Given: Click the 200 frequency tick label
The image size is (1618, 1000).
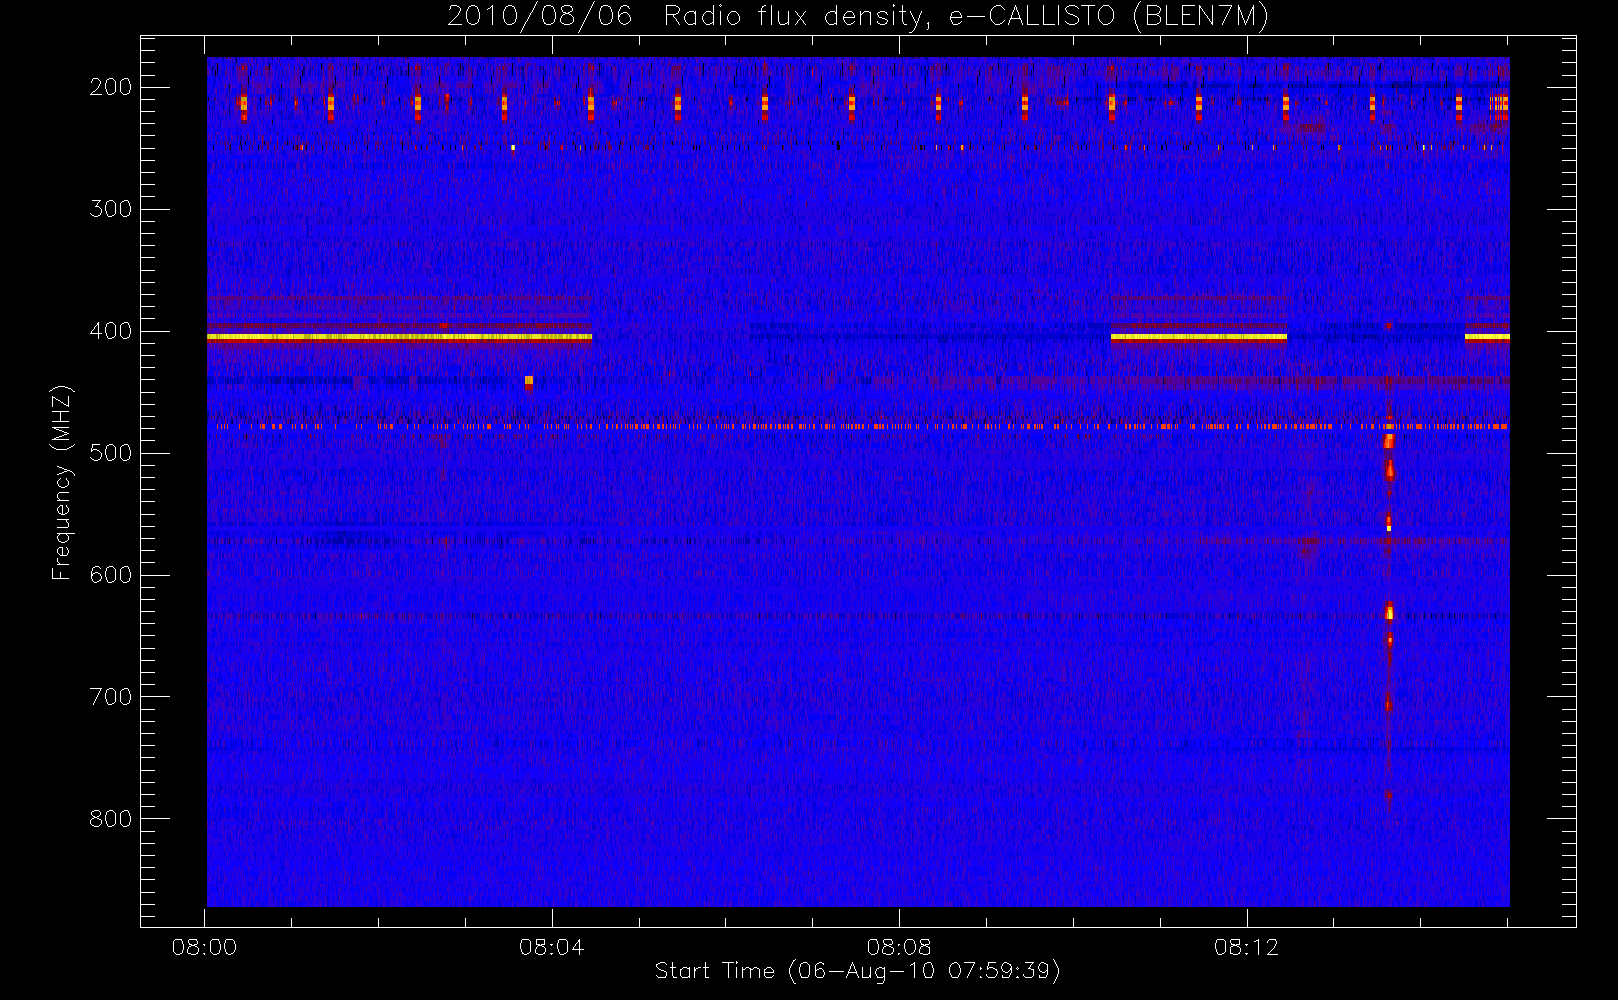Looking at the screenshot, I should click(x=111, y=87).
